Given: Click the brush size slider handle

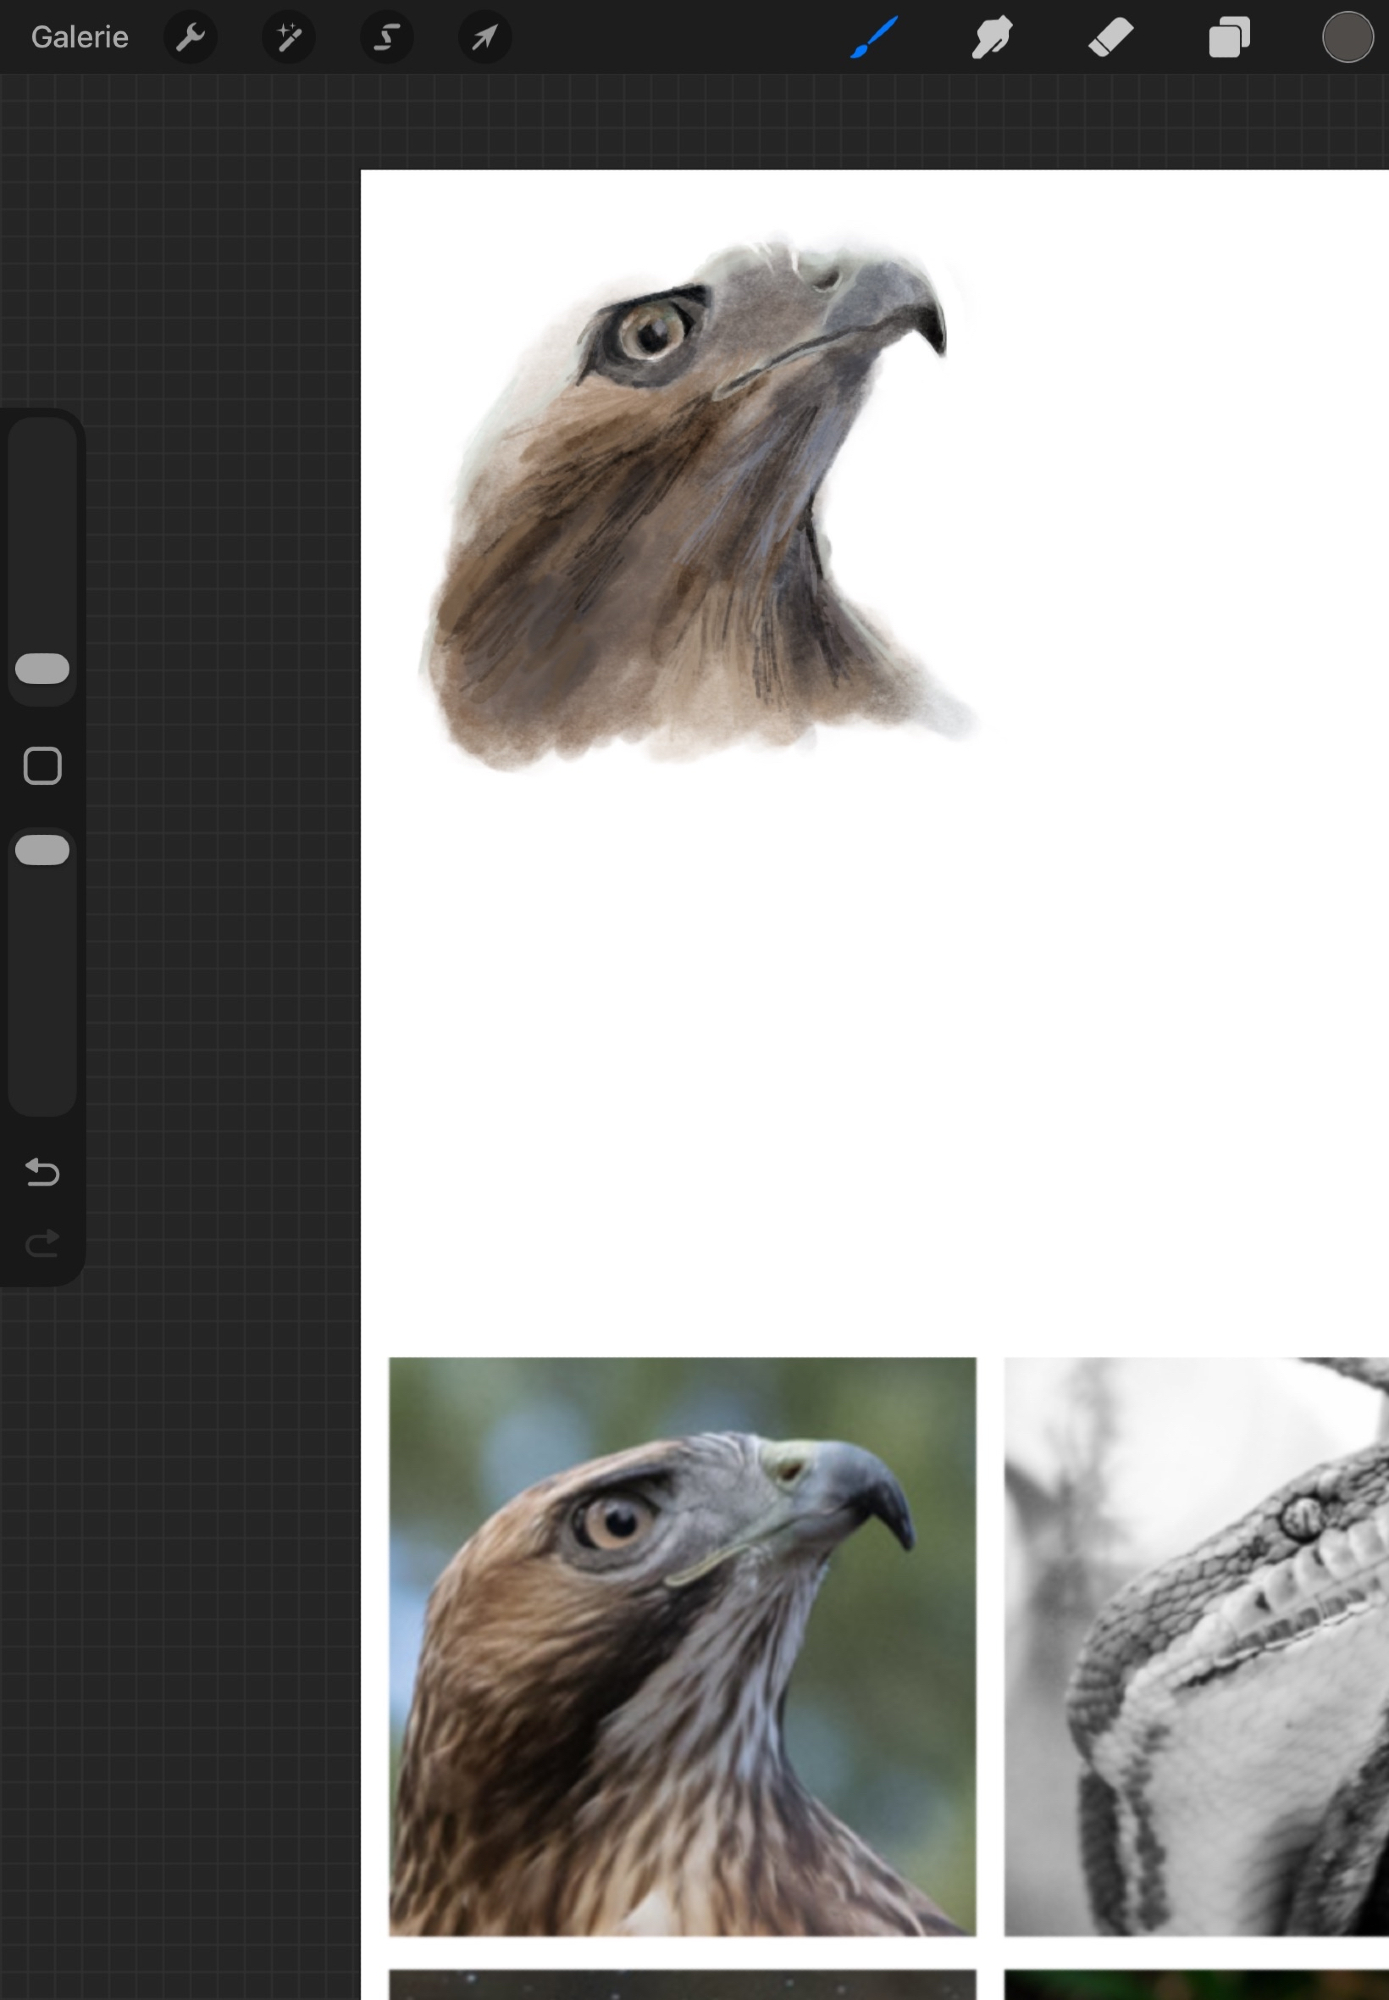Looking at the screenshot, I should click(x=42, y=668).
